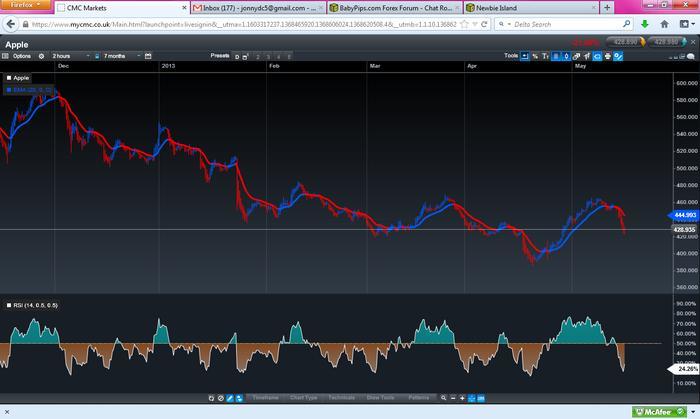Toggle the RSI (14, 0.5, 0.5) legend checkbox
700x419 pixels.
click(8, 305)
